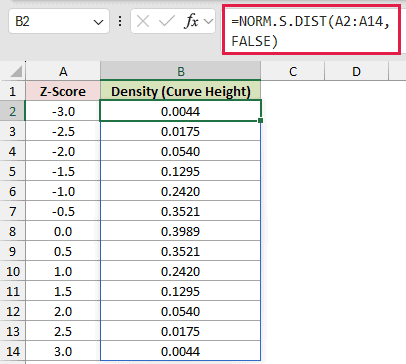Select cell A13 with value 2.5
This screenshot has height=364, width=406.
point(63,331)
